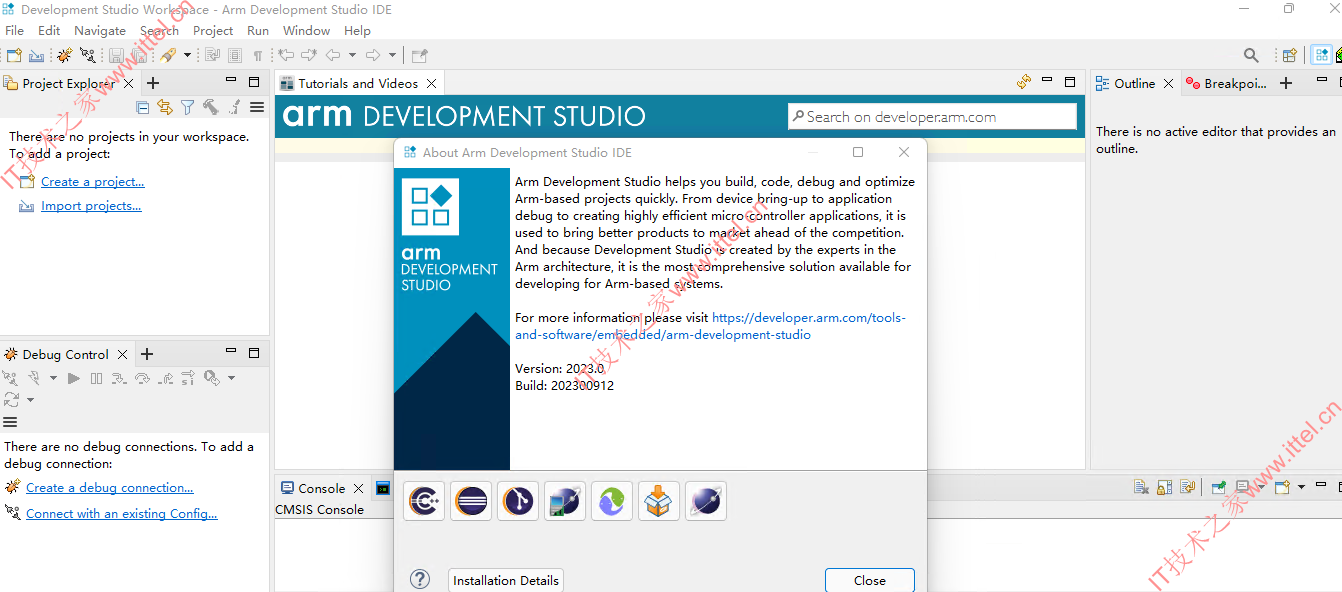
Task: Click the magnifier search icon at top right
Action: tap(1251, 55)
